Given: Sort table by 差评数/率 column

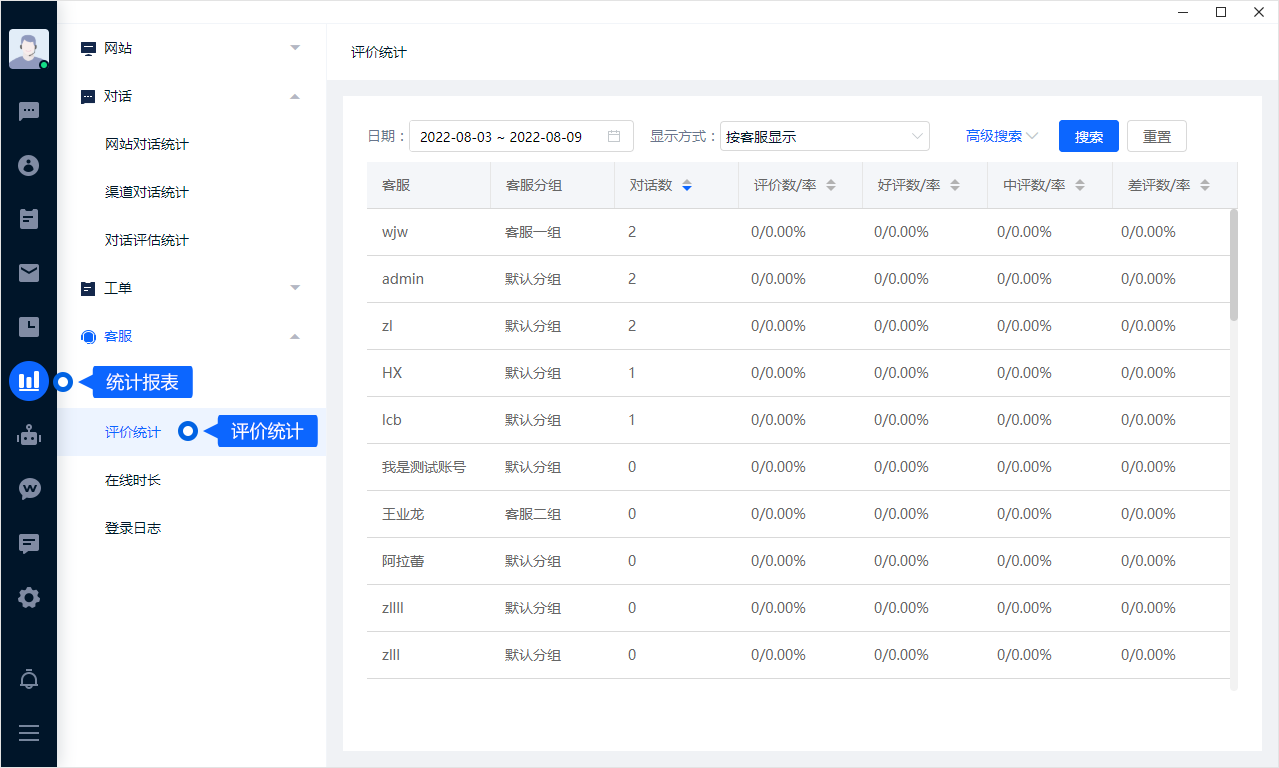Looking at the screenshot, I should pos(1204,186).
